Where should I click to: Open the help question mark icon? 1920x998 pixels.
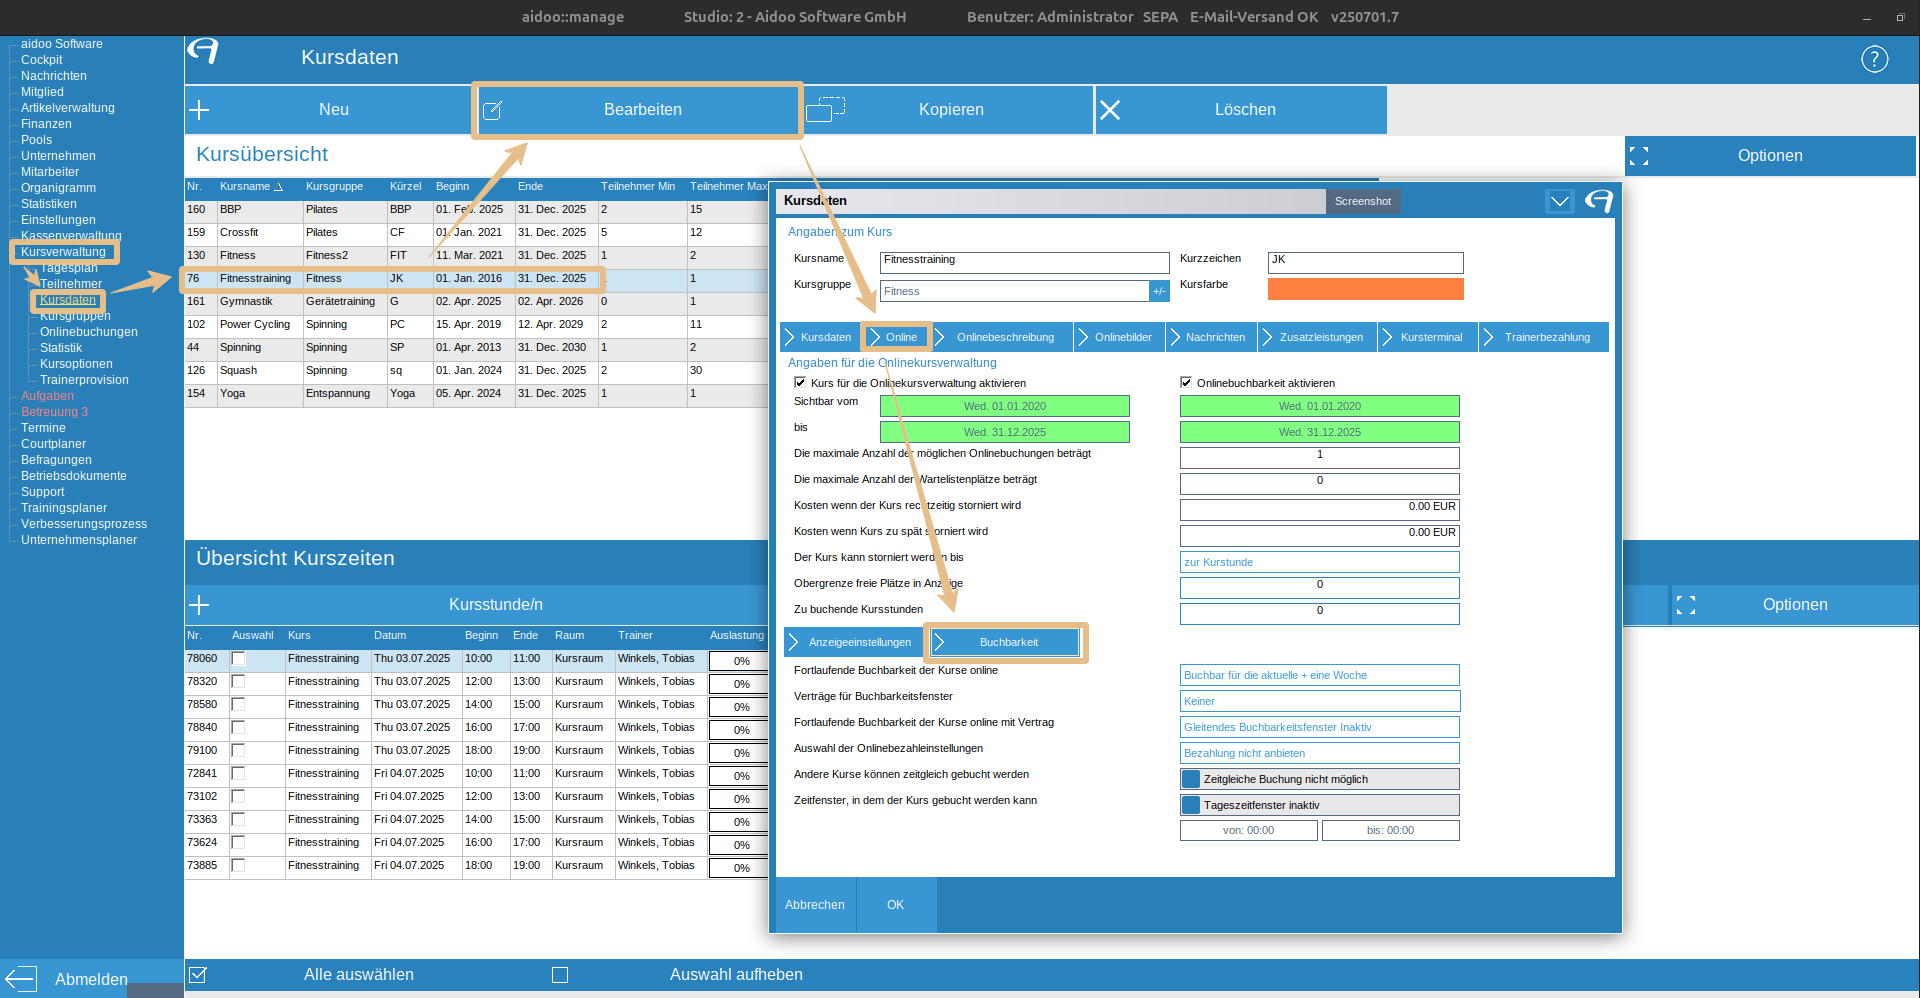(x=1874, y=59)
